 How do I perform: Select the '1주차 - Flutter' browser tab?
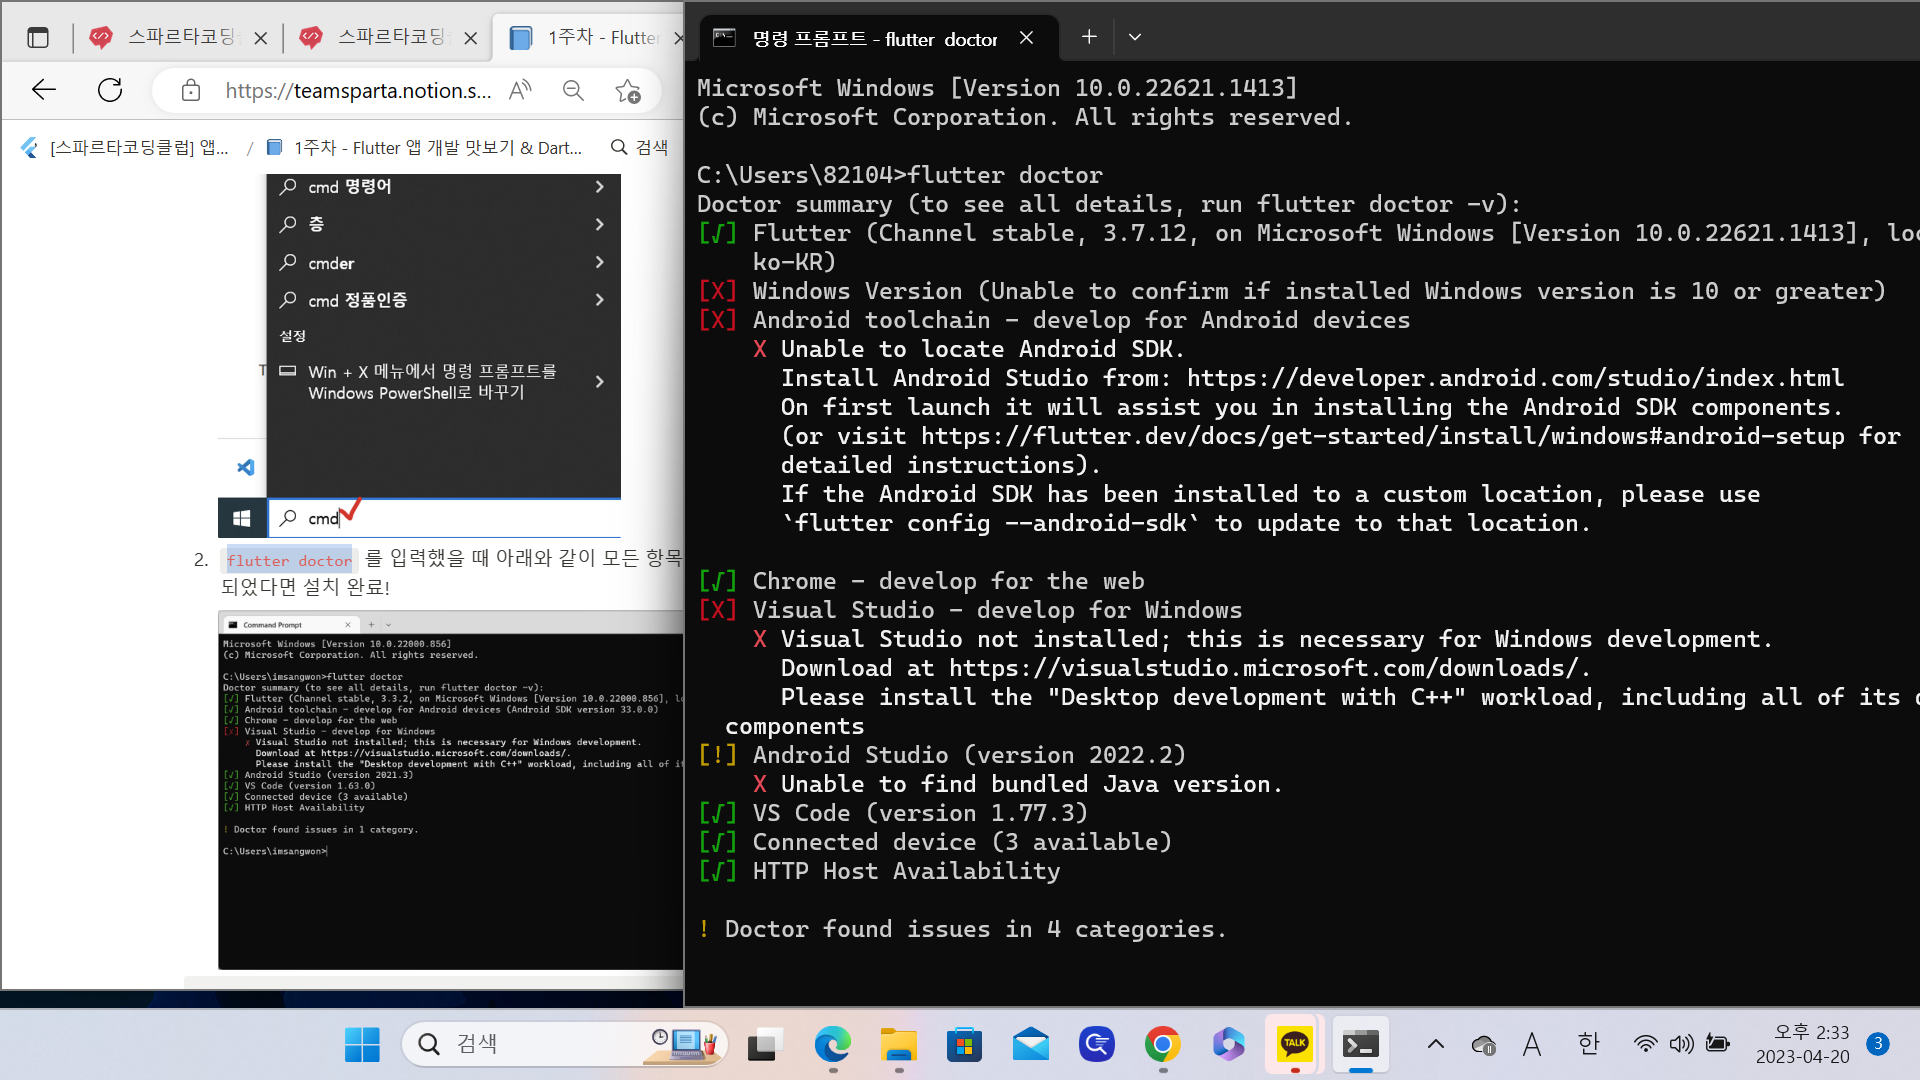(590, 38)
